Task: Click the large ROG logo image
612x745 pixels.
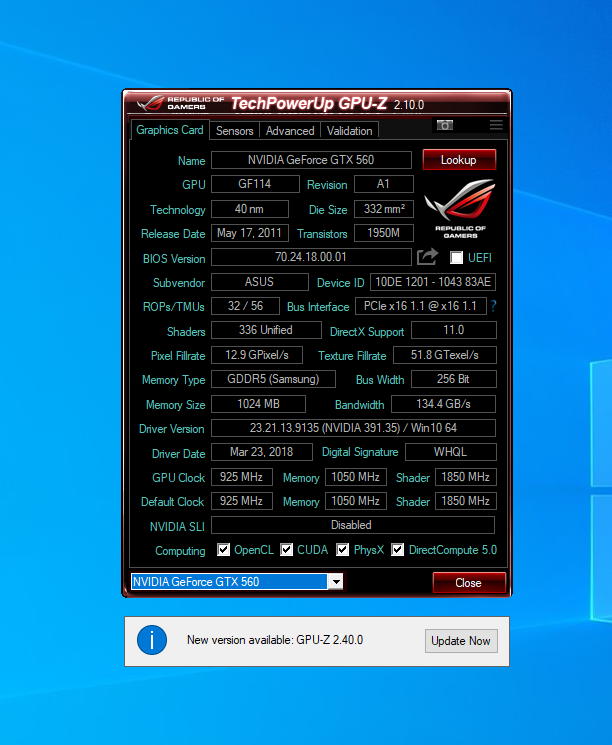Action: [x=460, y=208]
